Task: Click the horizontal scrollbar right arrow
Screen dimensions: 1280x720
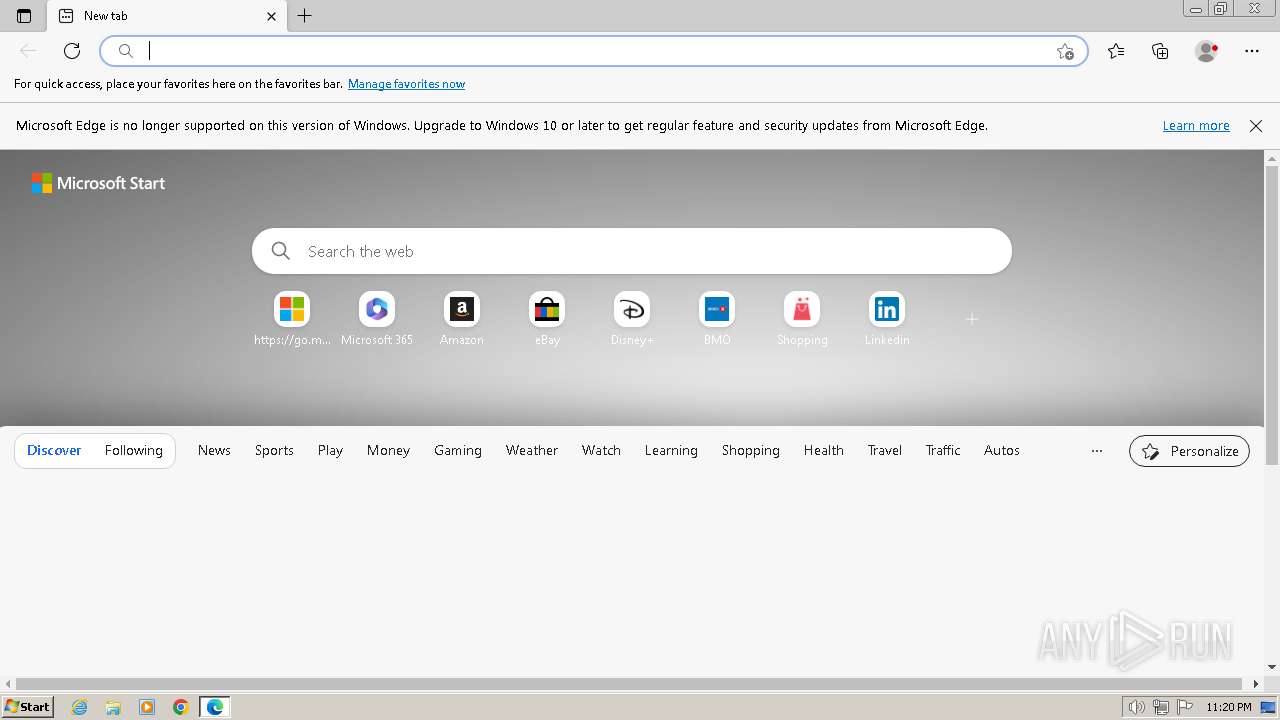Action: (x=1257, y=684)
